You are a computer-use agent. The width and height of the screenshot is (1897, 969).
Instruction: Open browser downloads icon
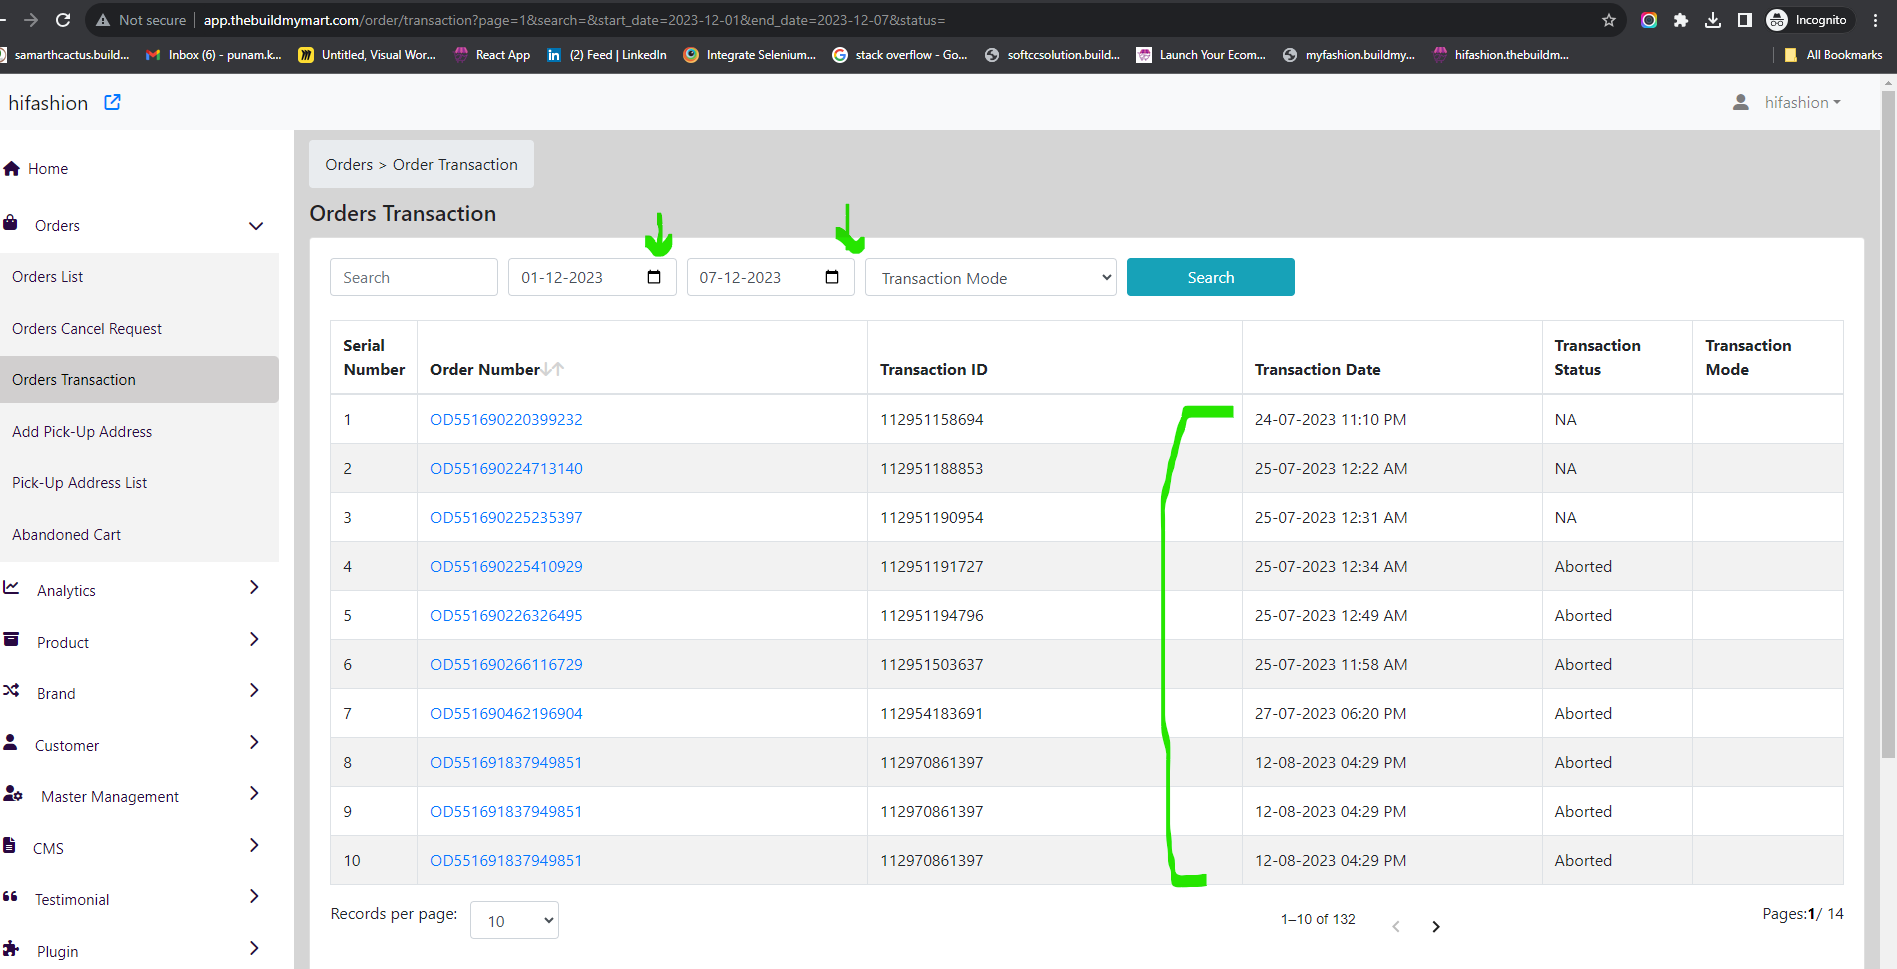[1713, 20]
